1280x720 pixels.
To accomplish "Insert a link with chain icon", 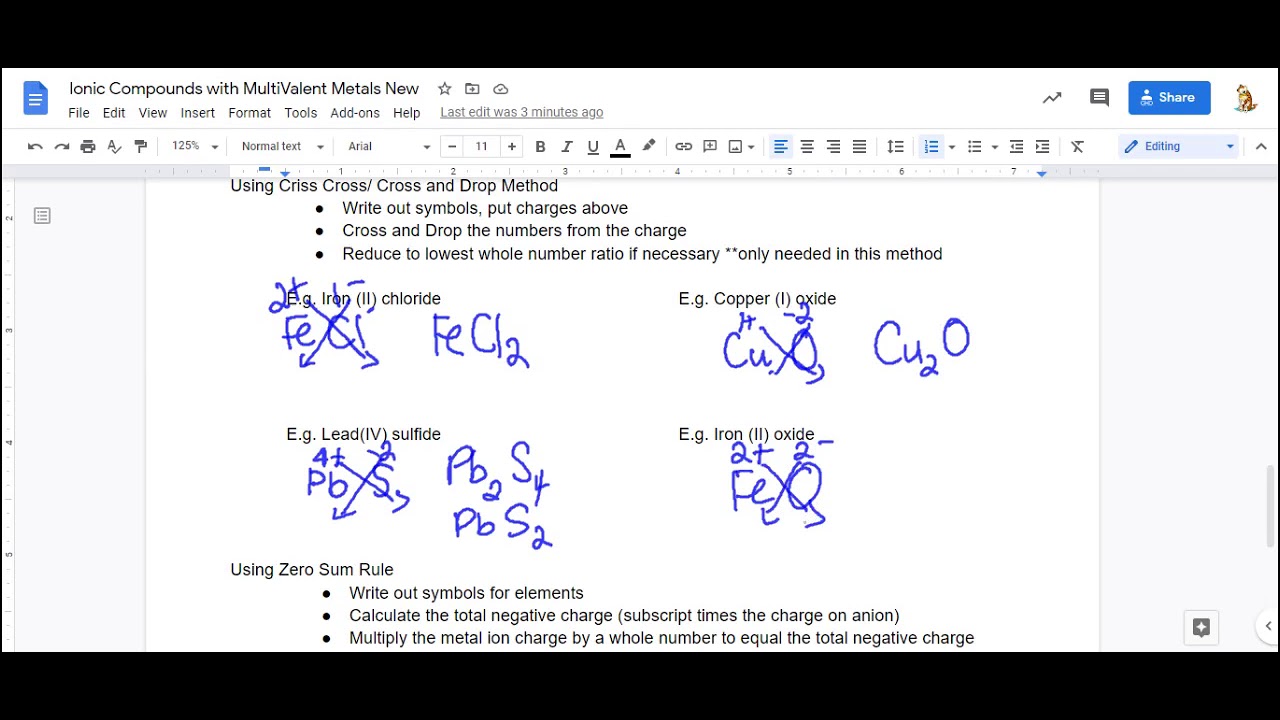I will point(684,147).
